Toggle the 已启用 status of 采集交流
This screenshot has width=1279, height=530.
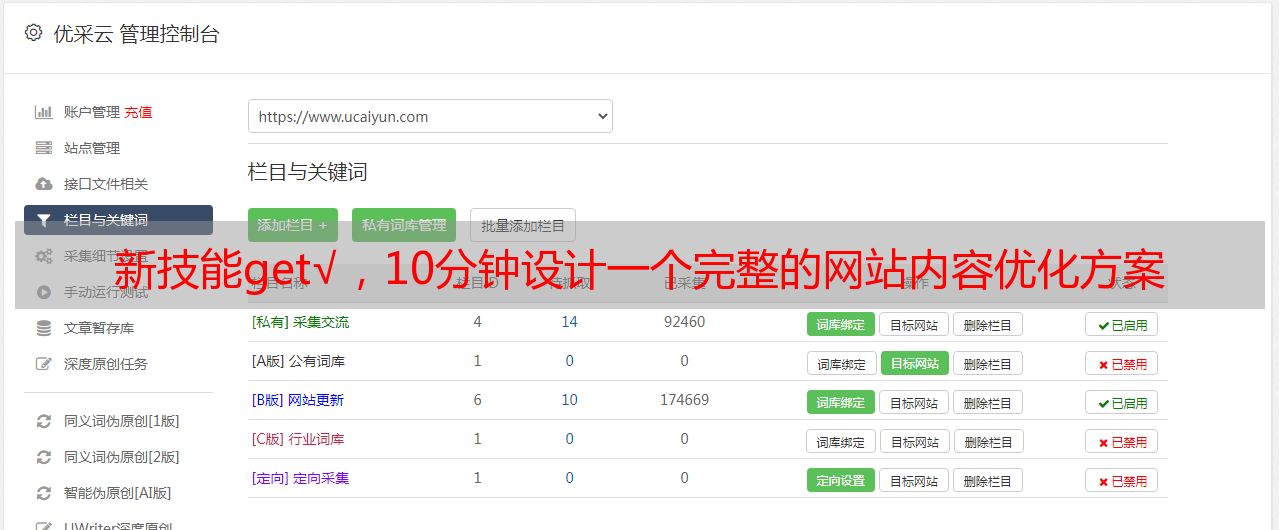[1121, 324]
